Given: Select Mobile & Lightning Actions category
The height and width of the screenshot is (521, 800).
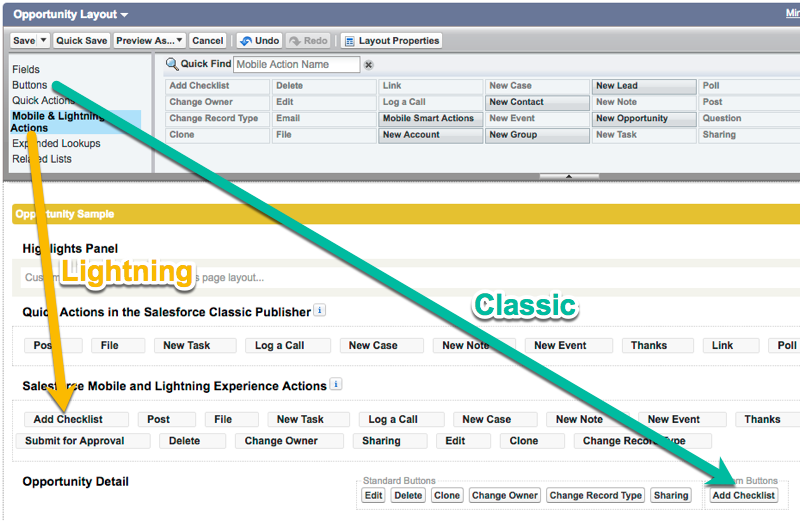Looking at the screenshot, I should point(74,122).
